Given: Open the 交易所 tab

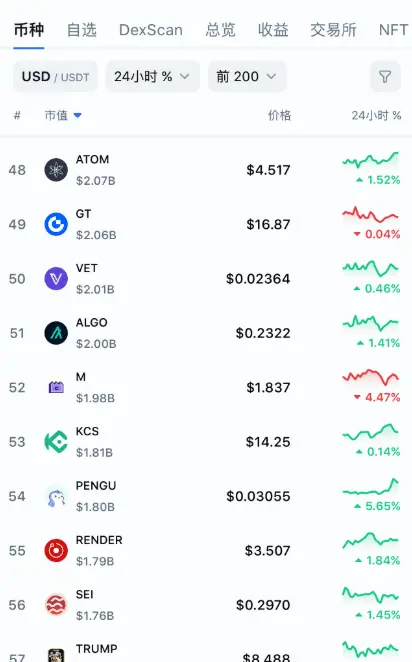Looking at the screenshot, I should pos(333,30).
